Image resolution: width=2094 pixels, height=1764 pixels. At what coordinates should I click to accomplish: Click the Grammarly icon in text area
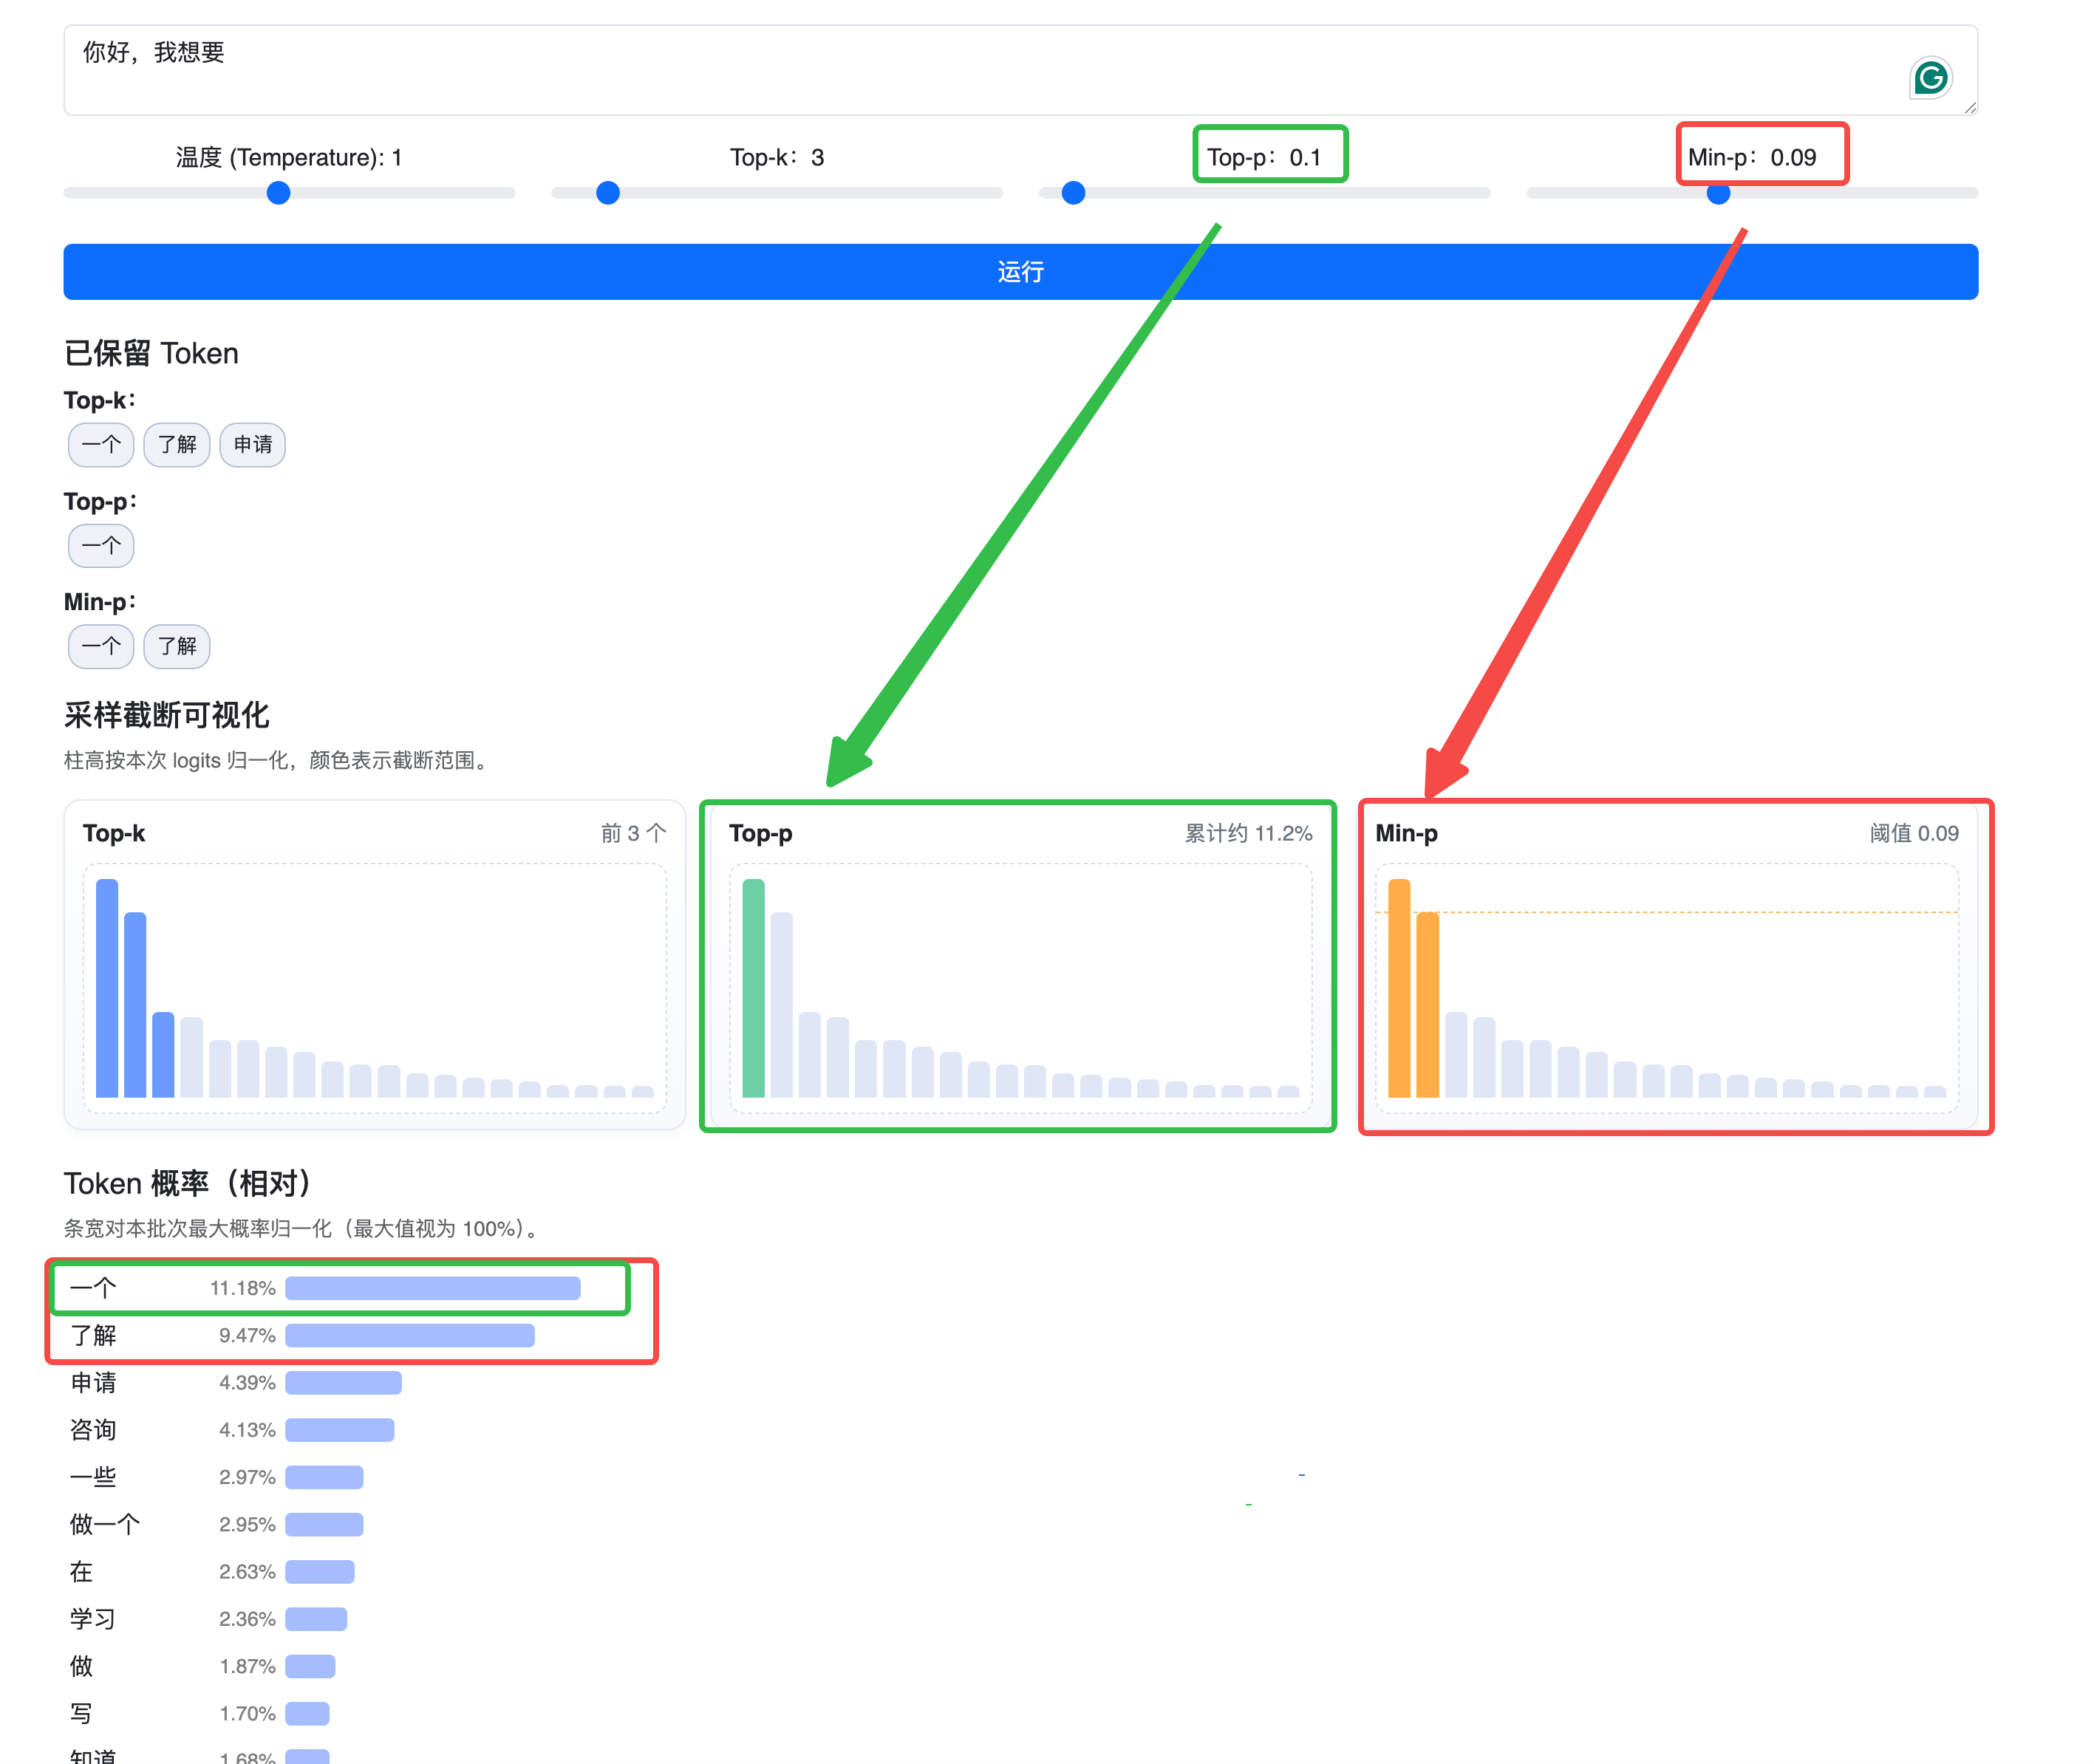click(x=1929, y=78)
